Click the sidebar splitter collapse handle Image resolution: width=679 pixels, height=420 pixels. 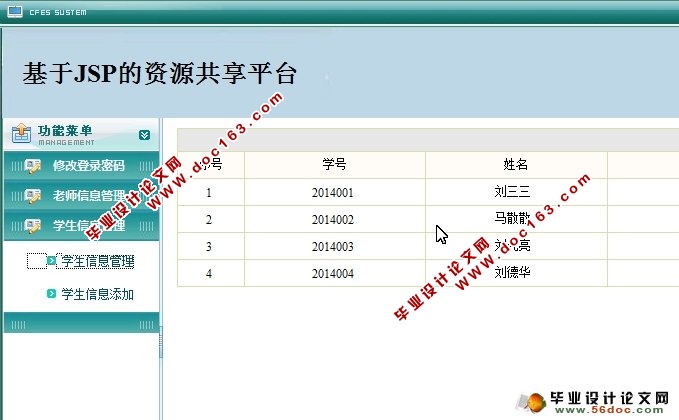pos(161,342)
